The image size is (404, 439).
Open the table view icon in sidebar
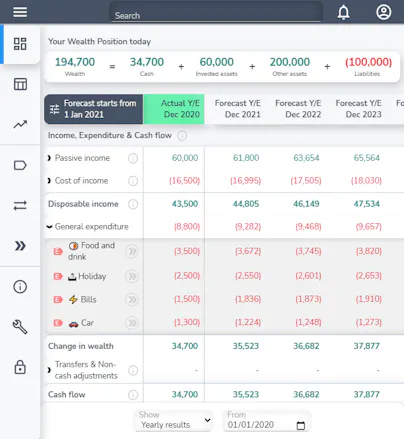click(x=20, y=84)
